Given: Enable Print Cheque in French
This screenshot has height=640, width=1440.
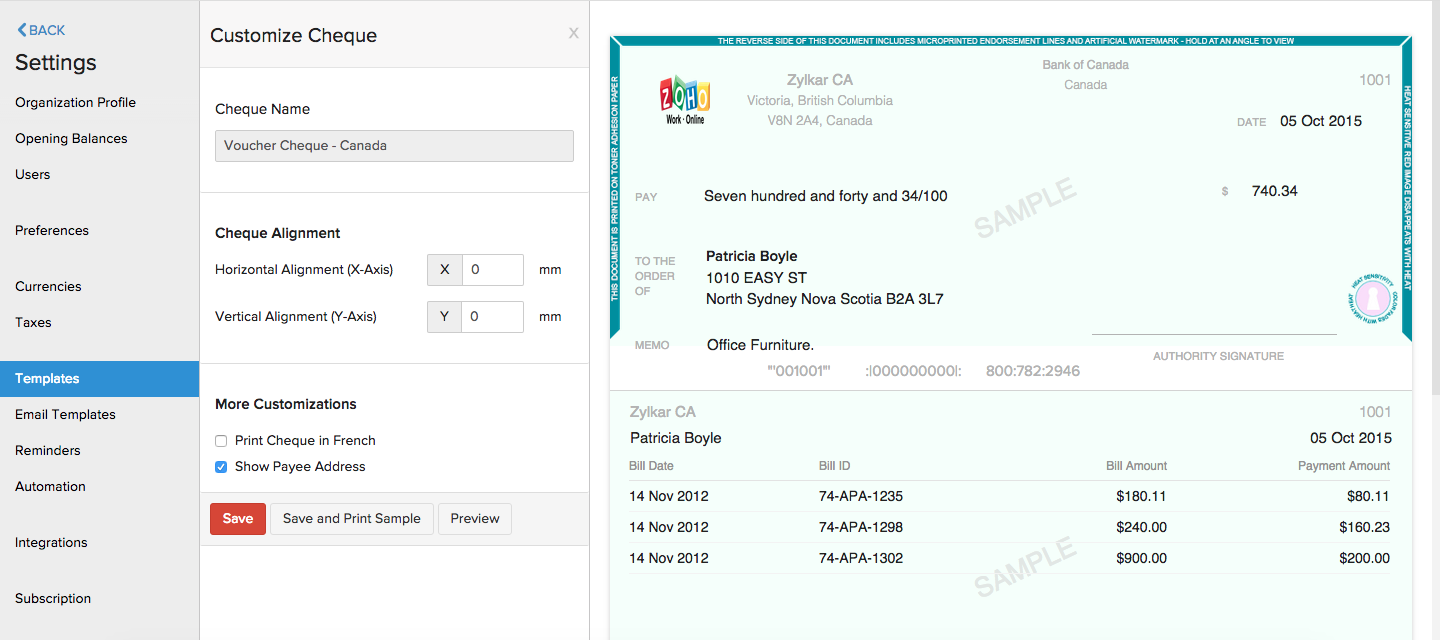Looking at the screenshot, I should click(x=221, y=441).
